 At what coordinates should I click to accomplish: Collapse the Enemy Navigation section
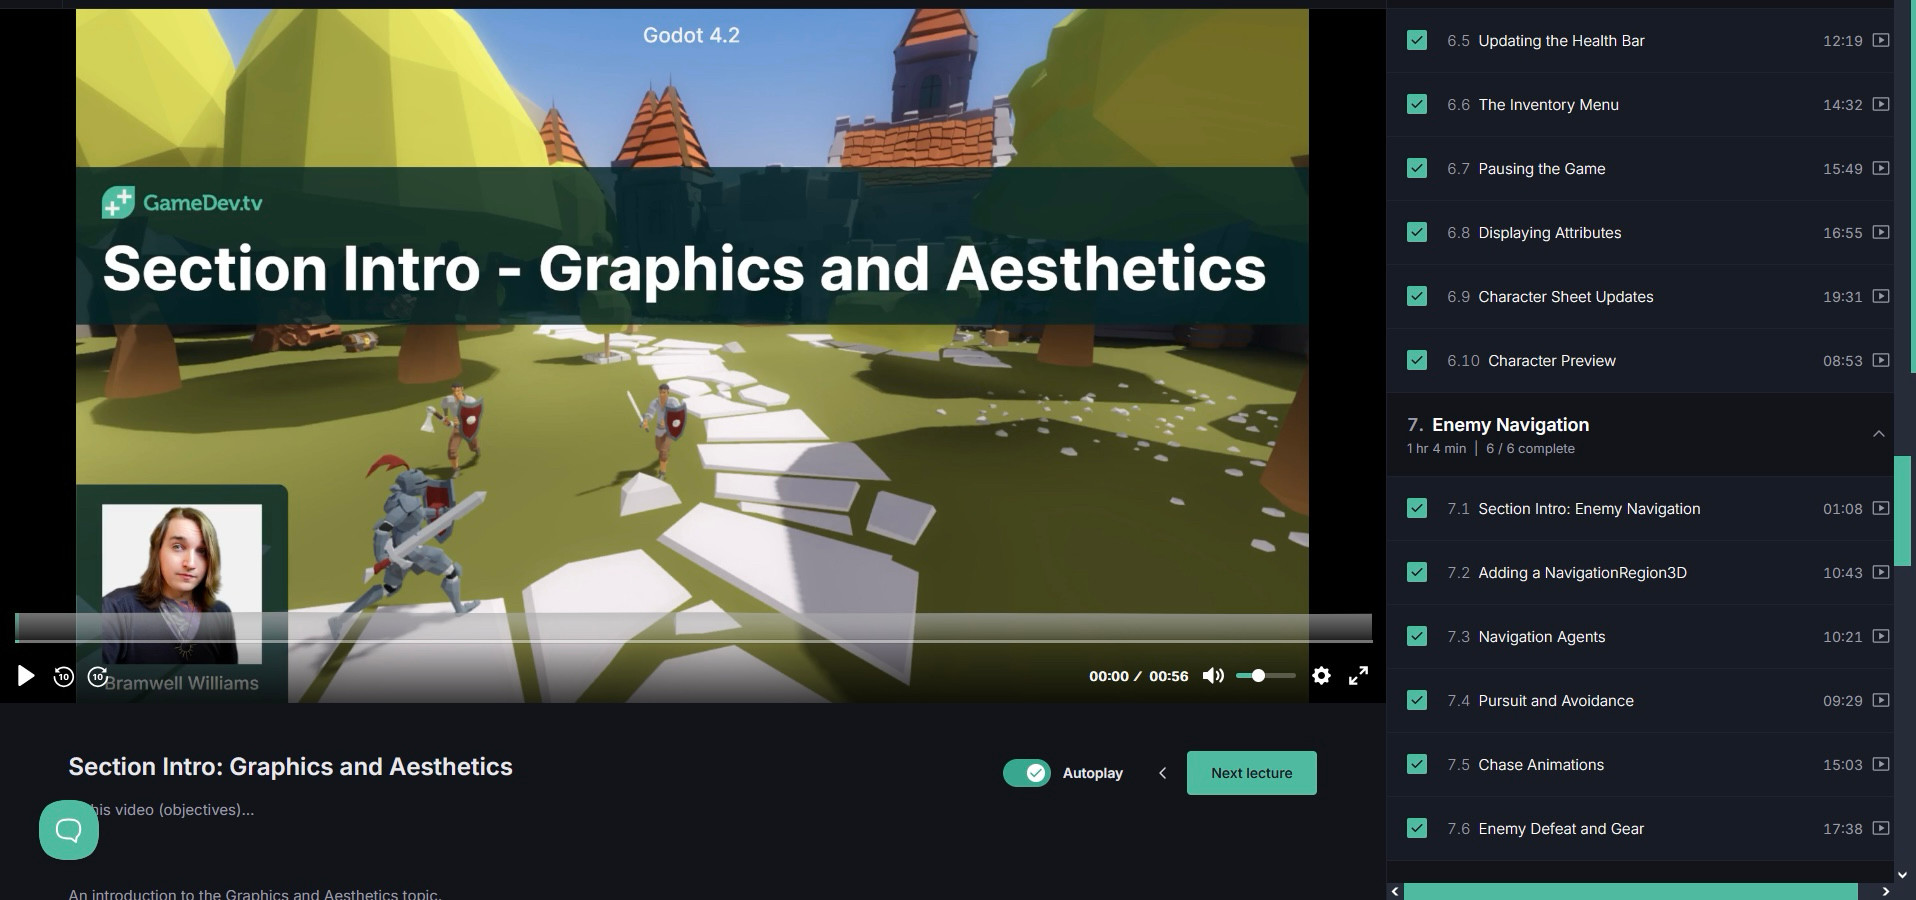(1879, 434)
